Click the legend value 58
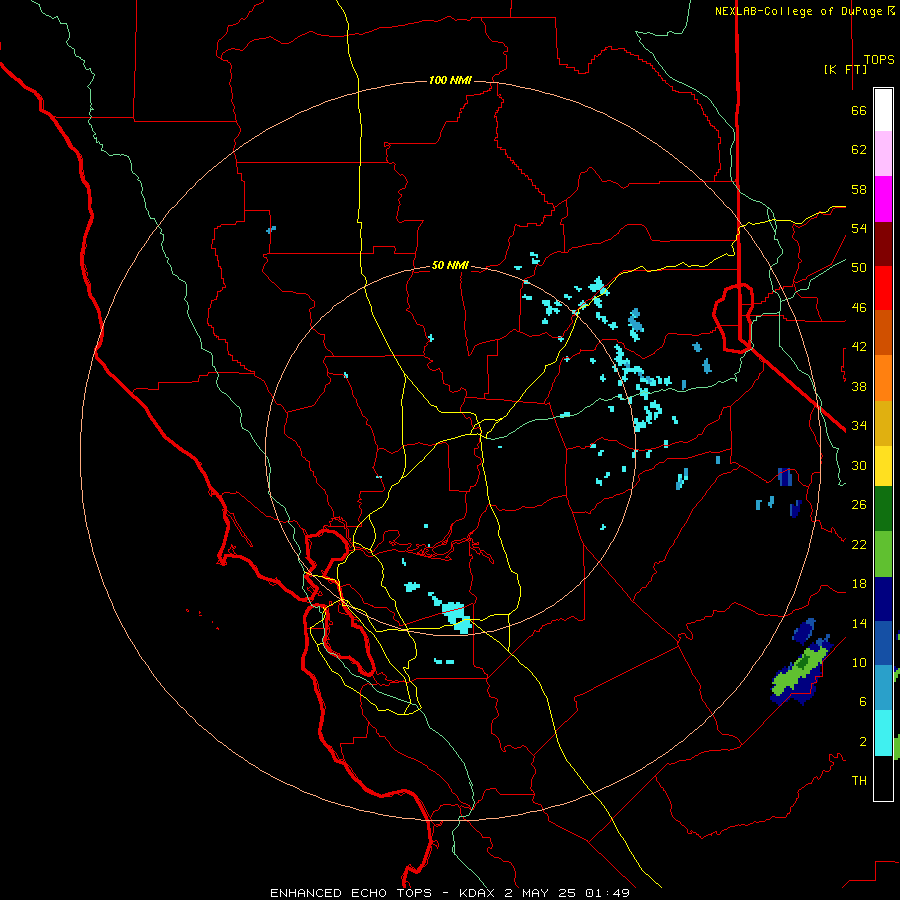 coord(859,189)
